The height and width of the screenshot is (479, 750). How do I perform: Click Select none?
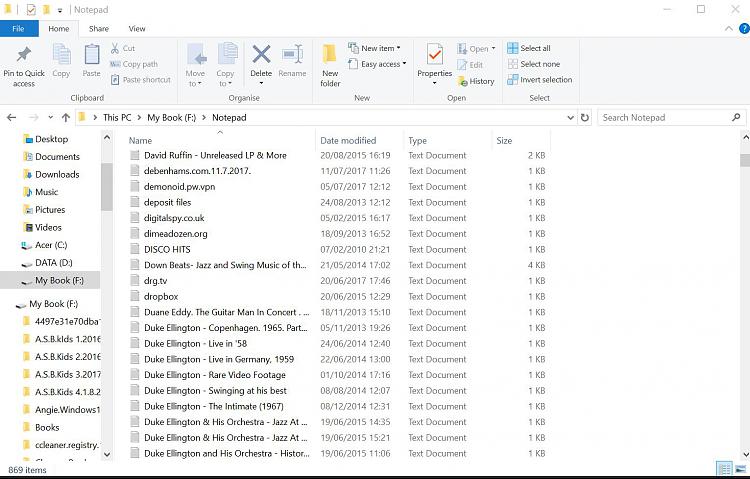pyautogui.click(x=534, y=64)
